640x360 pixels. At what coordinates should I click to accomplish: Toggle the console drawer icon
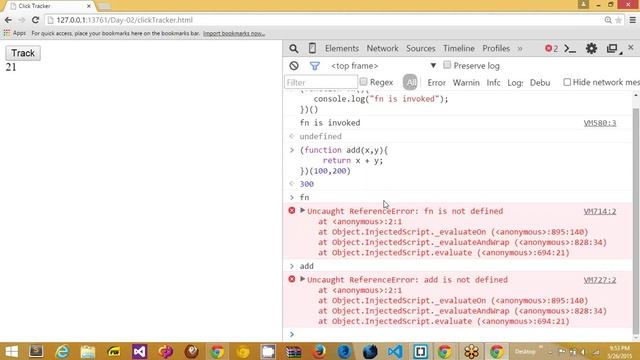coord(570,49)
